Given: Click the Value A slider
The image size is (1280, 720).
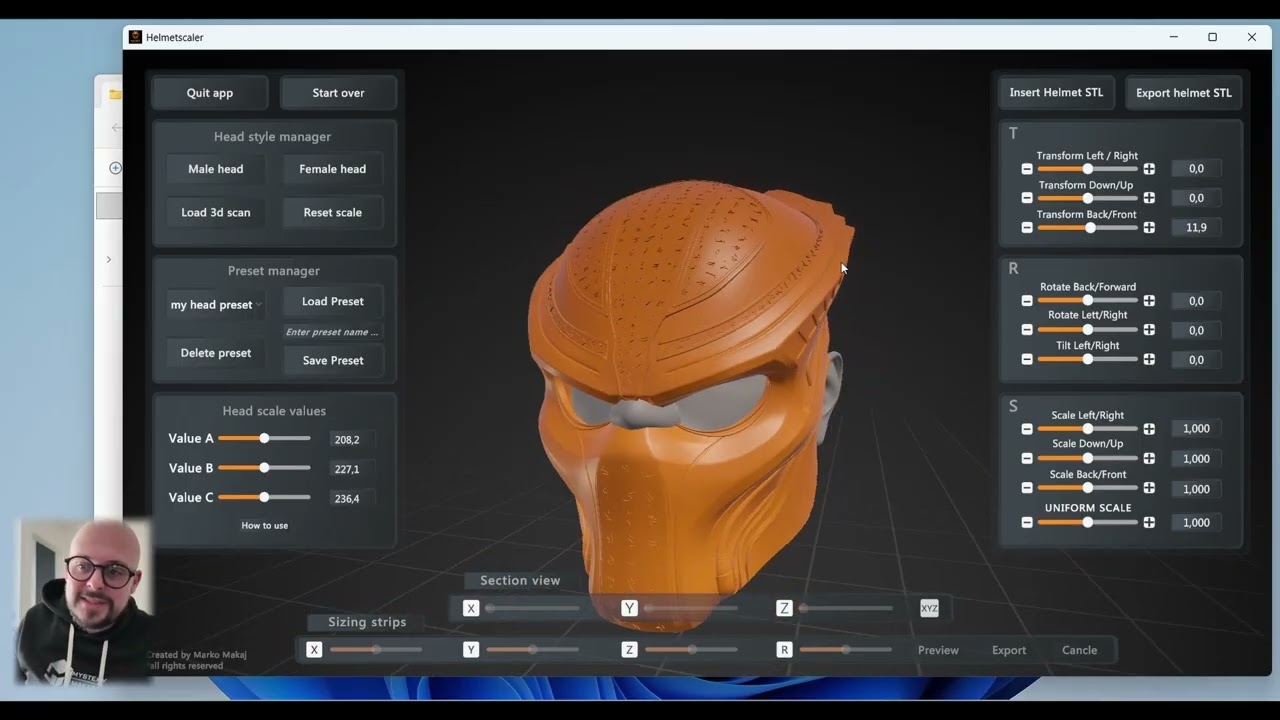Looking at the screenshot, I should coord(264,438).
